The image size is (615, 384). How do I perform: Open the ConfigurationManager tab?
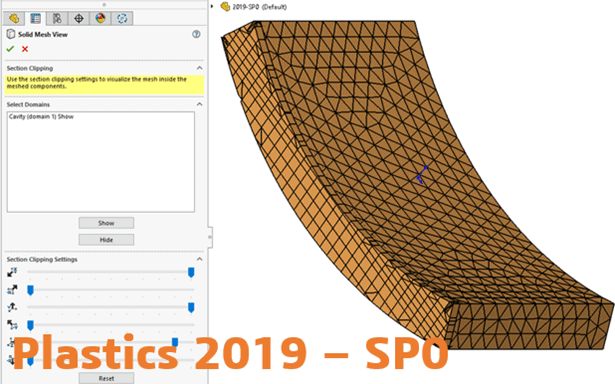[57, 18]
